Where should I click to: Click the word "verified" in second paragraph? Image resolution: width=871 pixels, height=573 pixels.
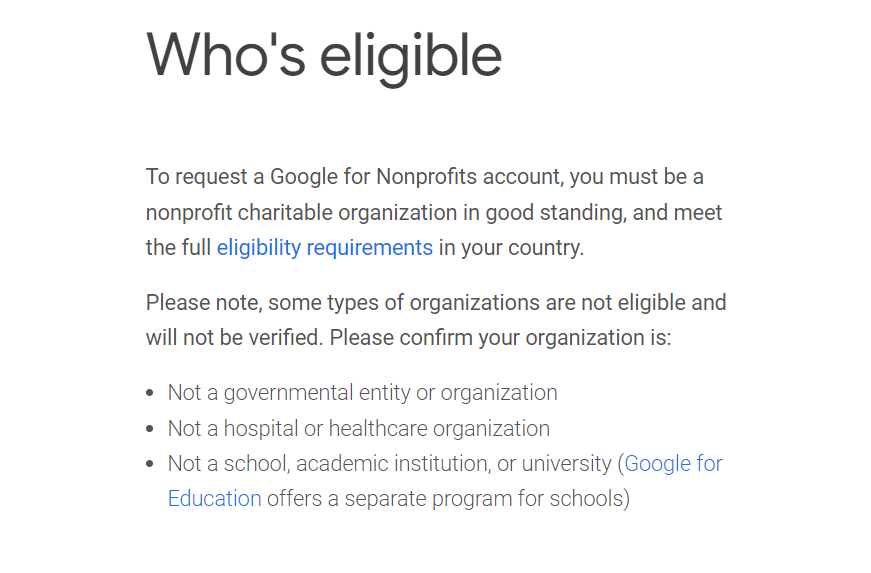click(x=283, y=338)
